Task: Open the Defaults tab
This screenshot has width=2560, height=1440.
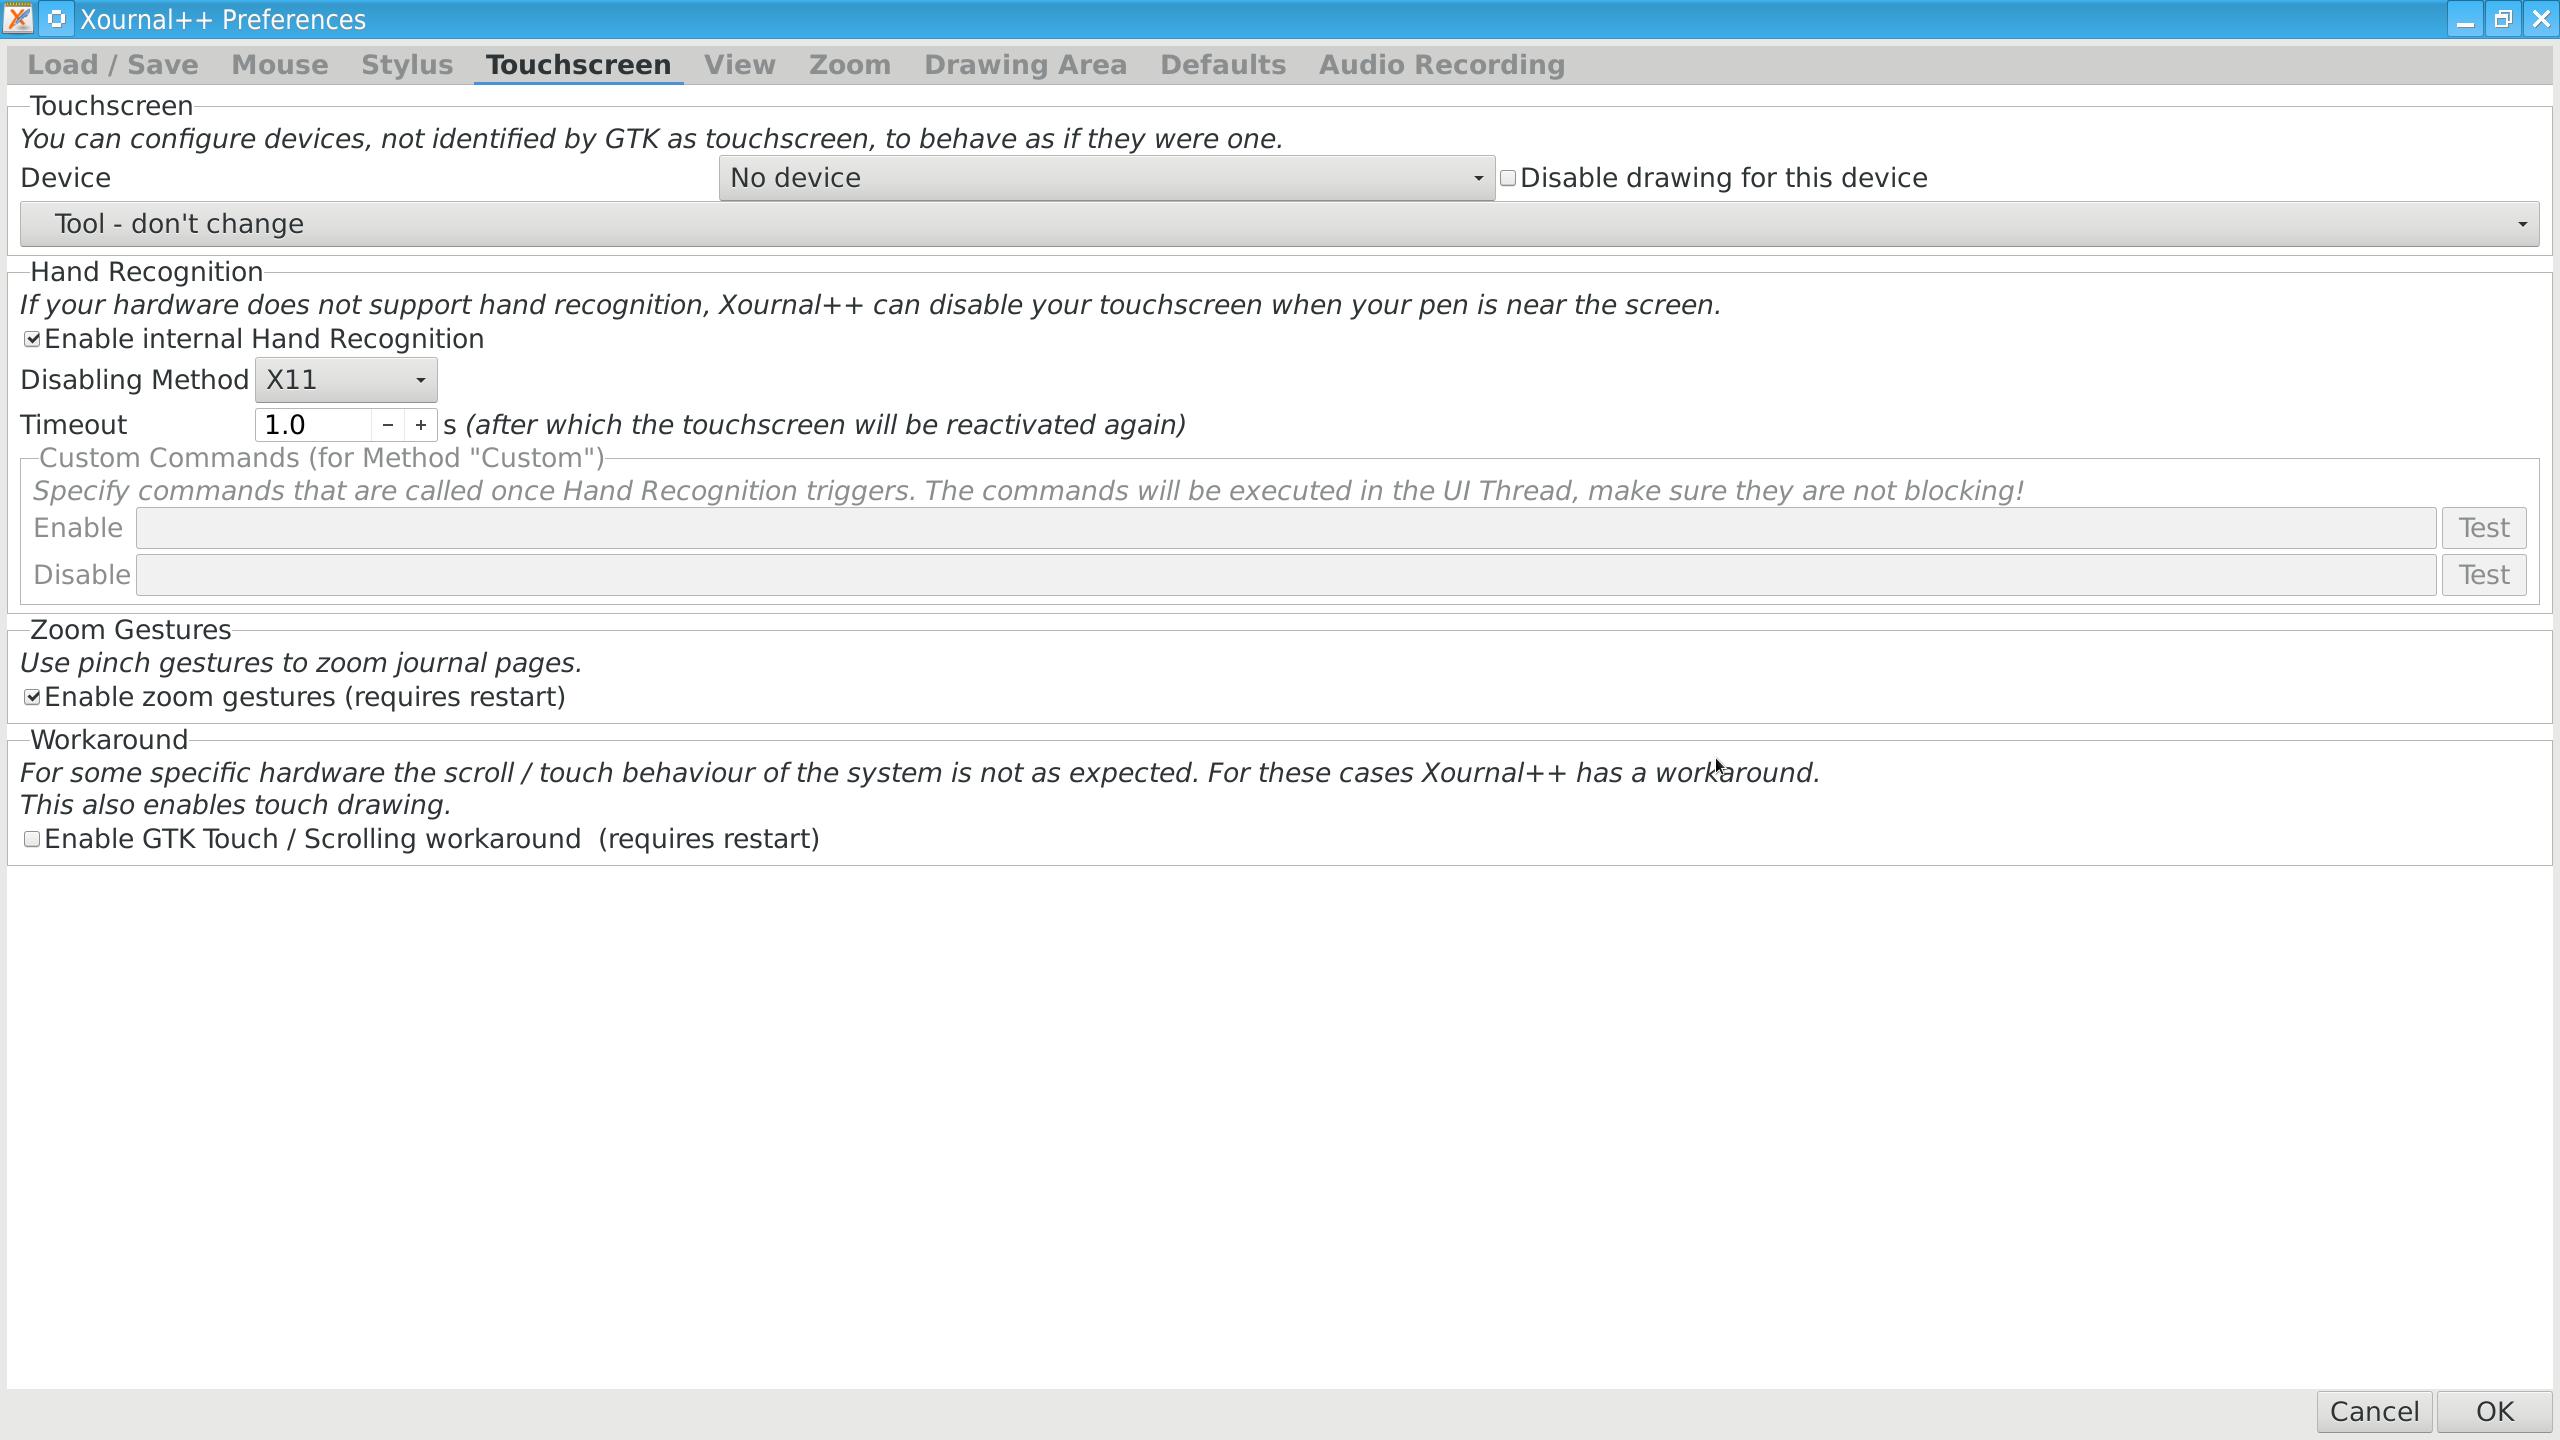Action: coord(1222,64)
